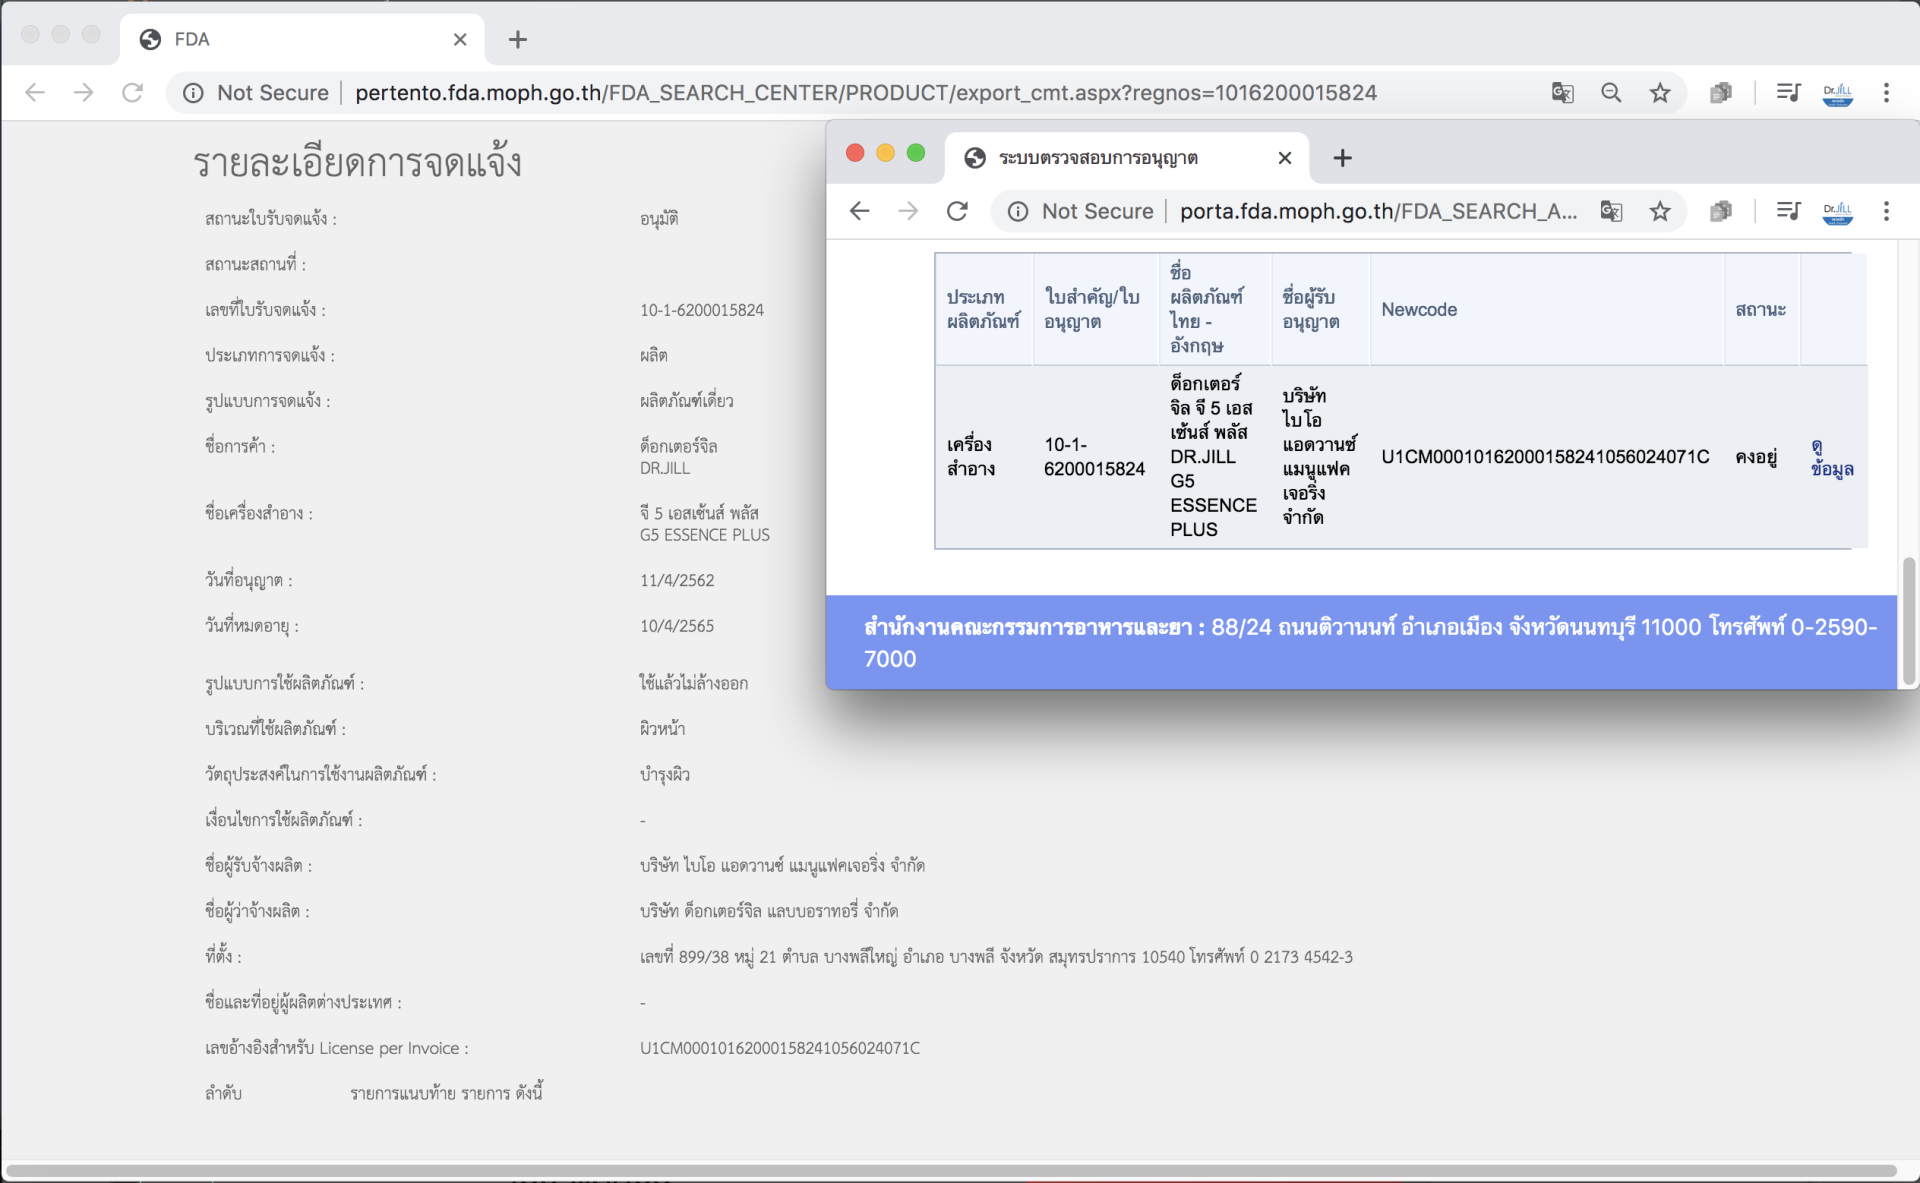1920x1183 pixels.
Task: Show site info icon in FDA window address bar
Action: tap(193, 93)
